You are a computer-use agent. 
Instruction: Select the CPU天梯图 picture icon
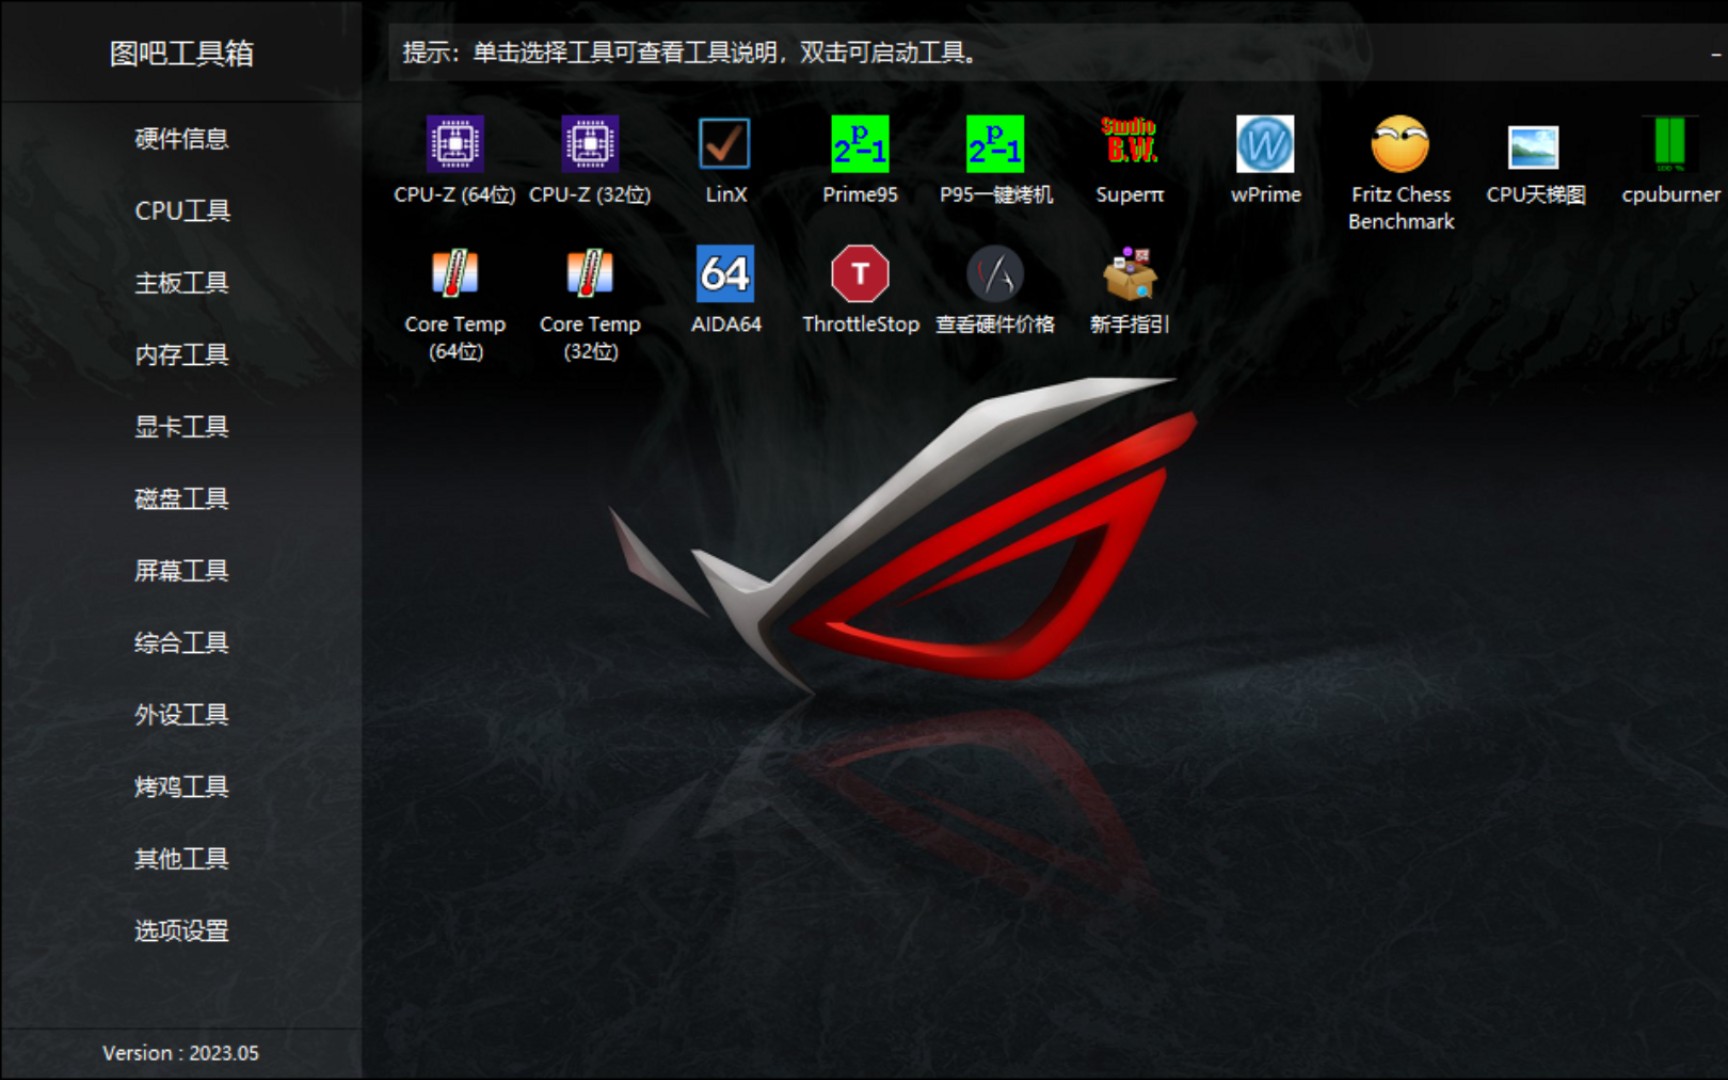click(1534, 148)
